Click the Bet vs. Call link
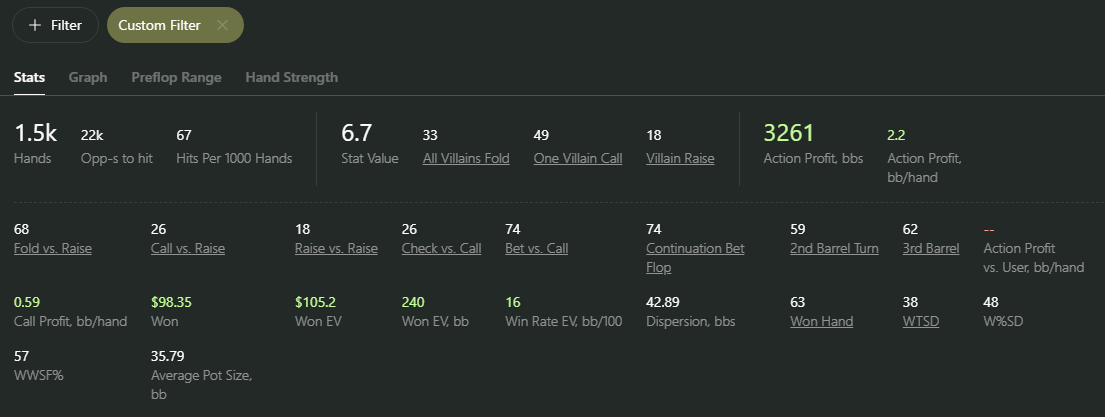The height and width of the screenshot is (417, 1105). coord(536,249)
